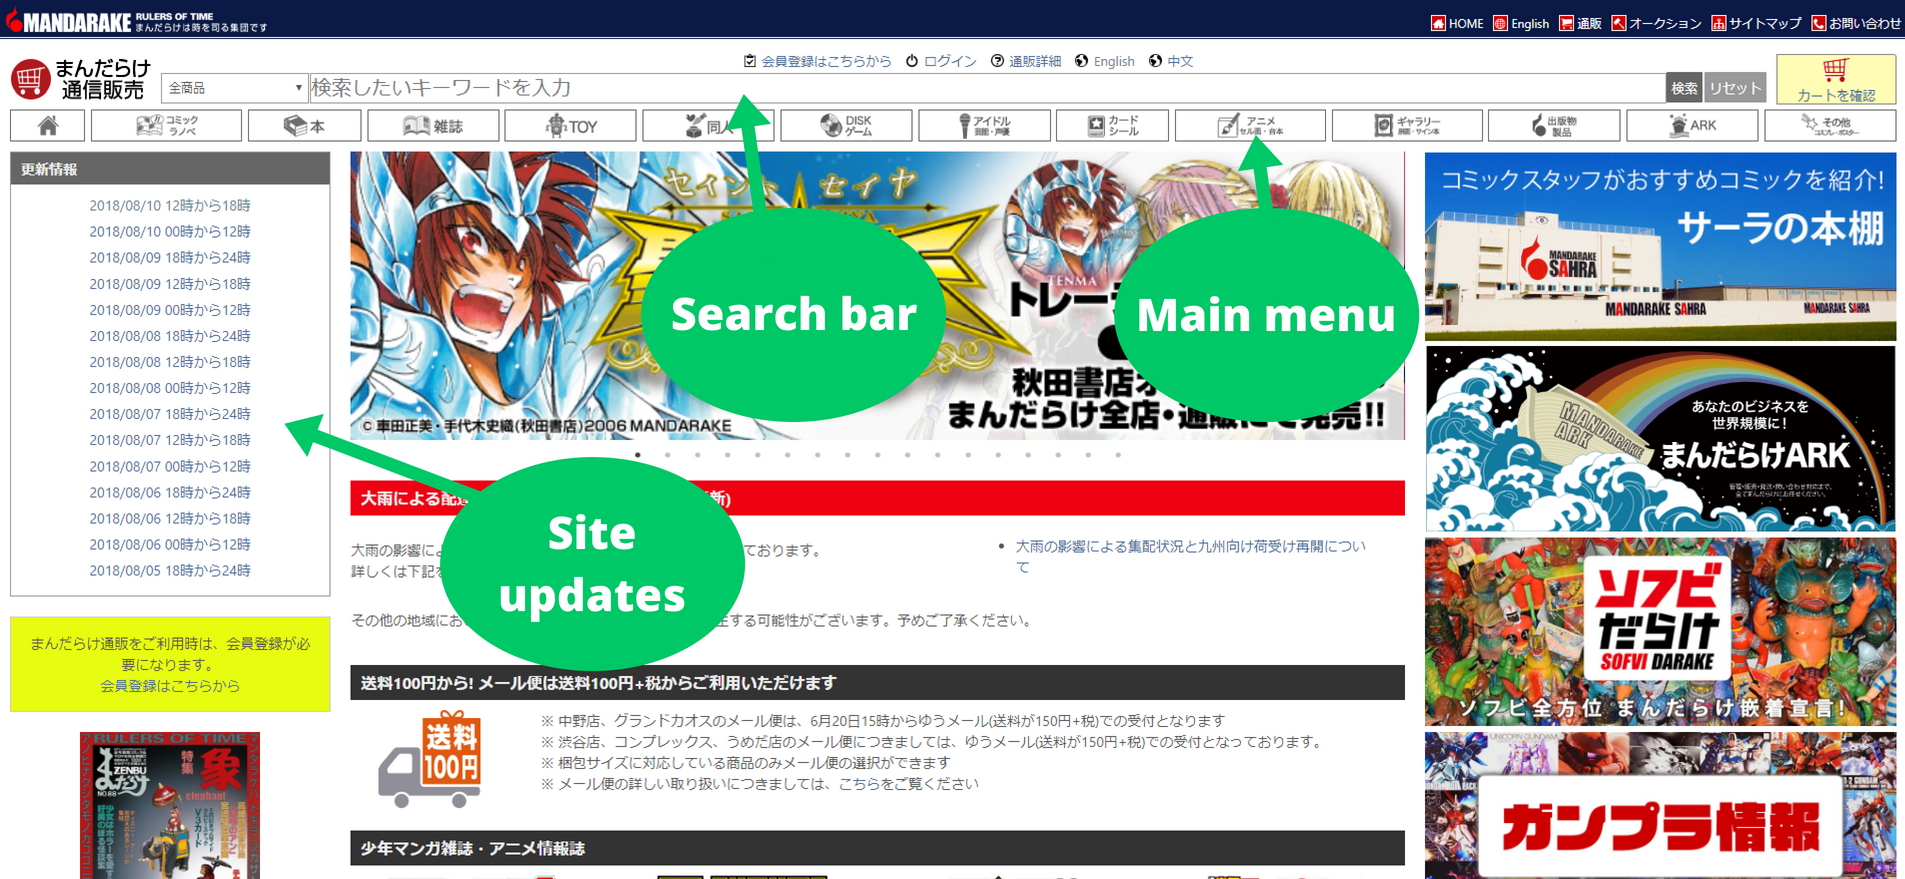Open update 2018/08/08 12時から18時
Viewport: 1905px width, 879px height.
[x=170, y=362]
